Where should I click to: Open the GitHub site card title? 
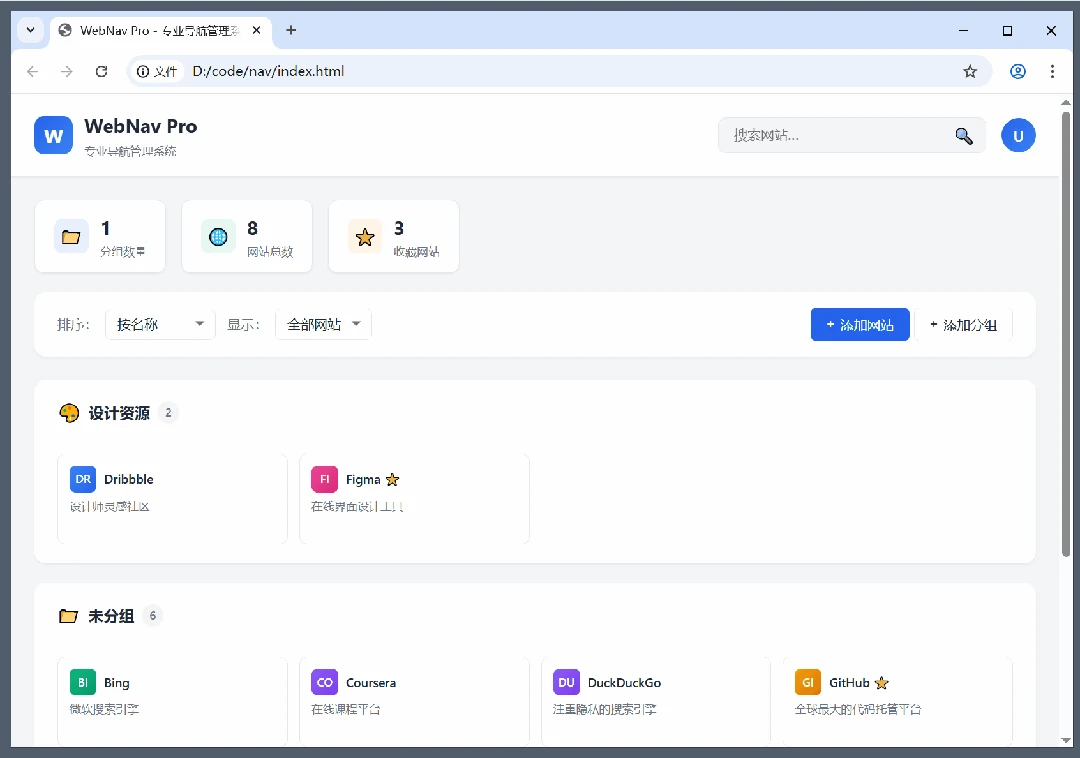tap(849, 682)
